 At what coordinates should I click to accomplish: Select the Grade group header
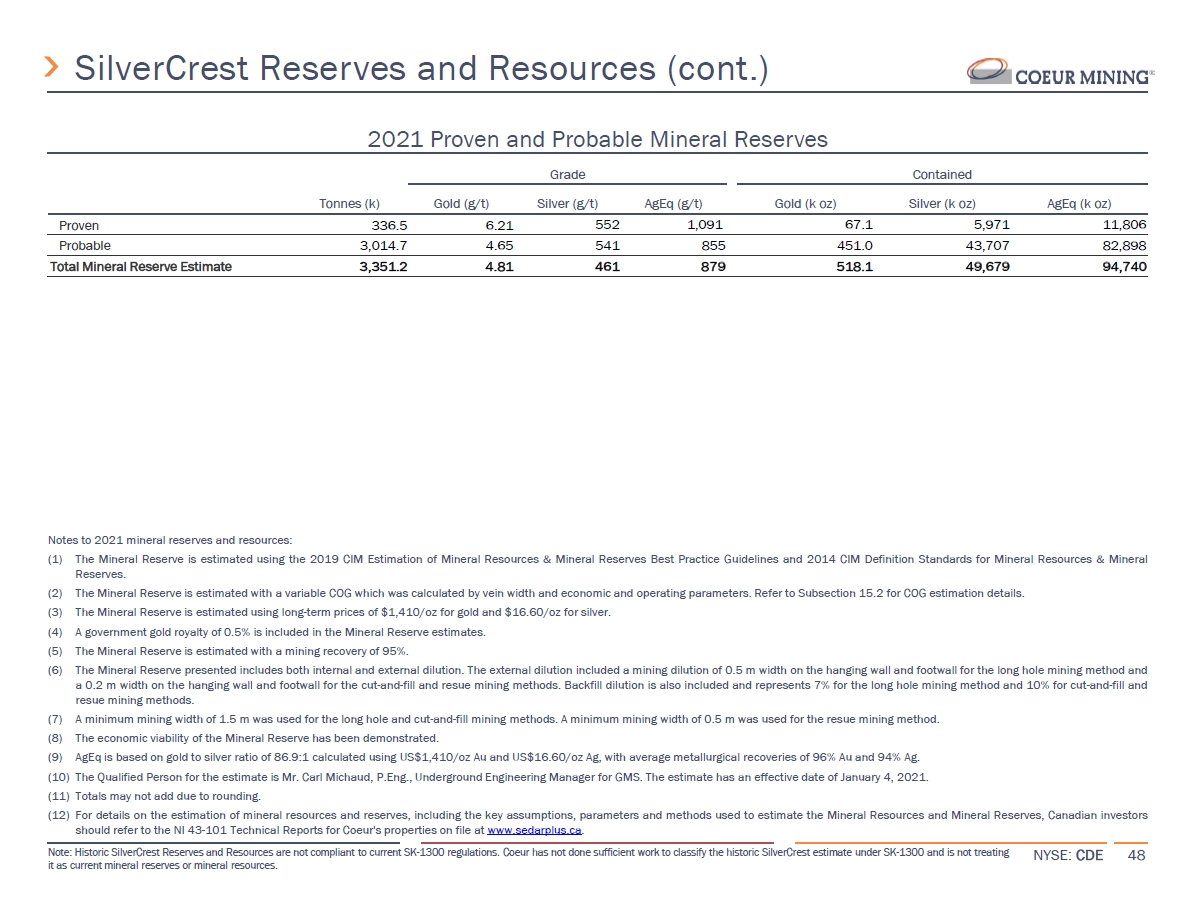pyautogui.click(x=568, y=174)
